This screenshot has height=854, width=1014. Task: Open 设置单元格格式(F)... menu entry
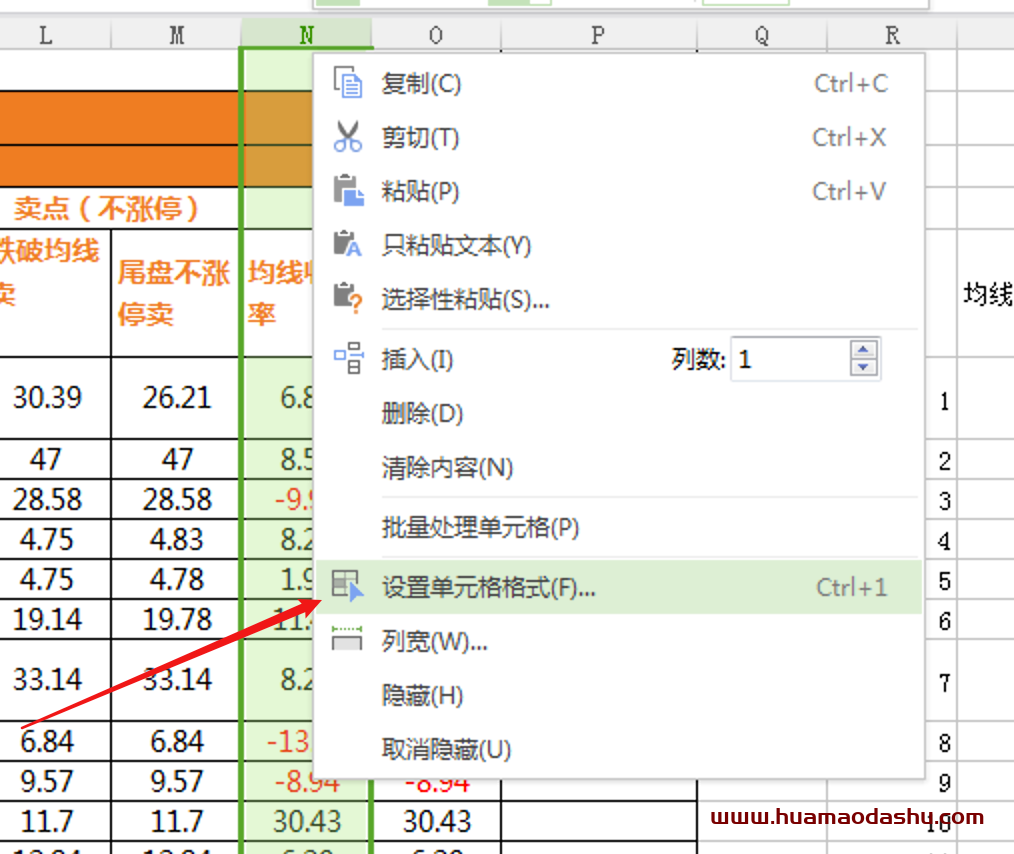[x=618, y=587]
